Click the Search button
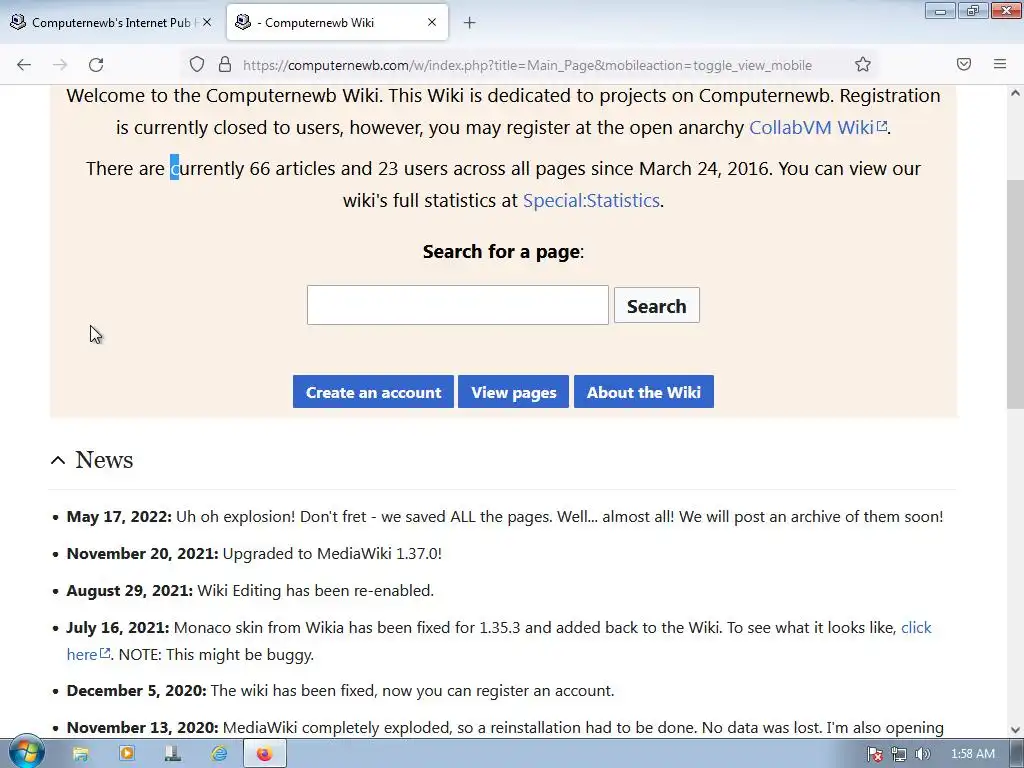The image size is (1024, 768). pos(656,306)
